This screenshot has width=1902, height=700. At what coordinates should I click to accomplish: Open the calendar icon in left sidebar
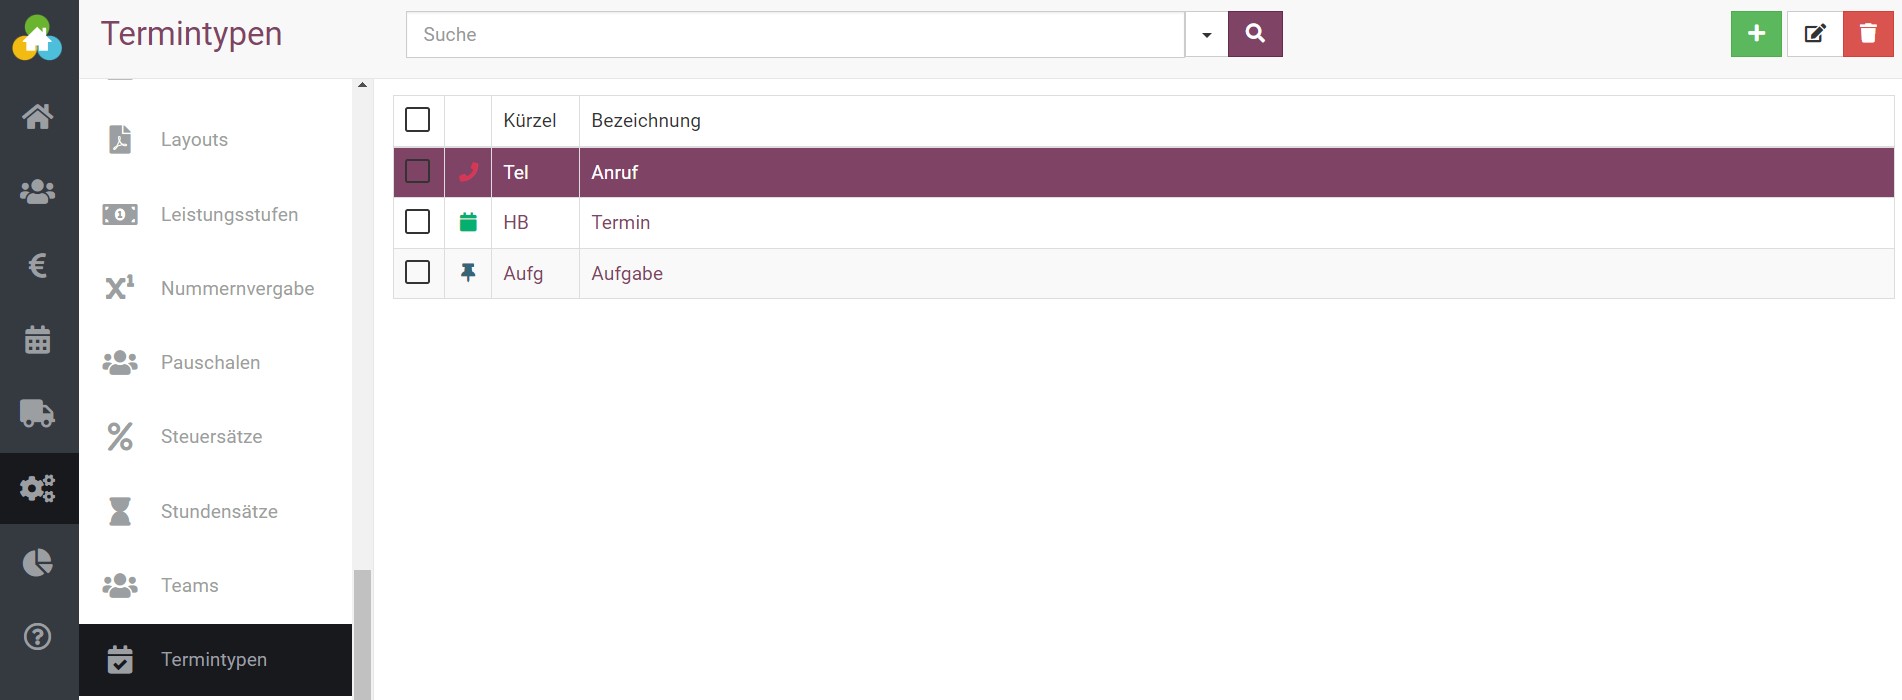coord(38,340)
